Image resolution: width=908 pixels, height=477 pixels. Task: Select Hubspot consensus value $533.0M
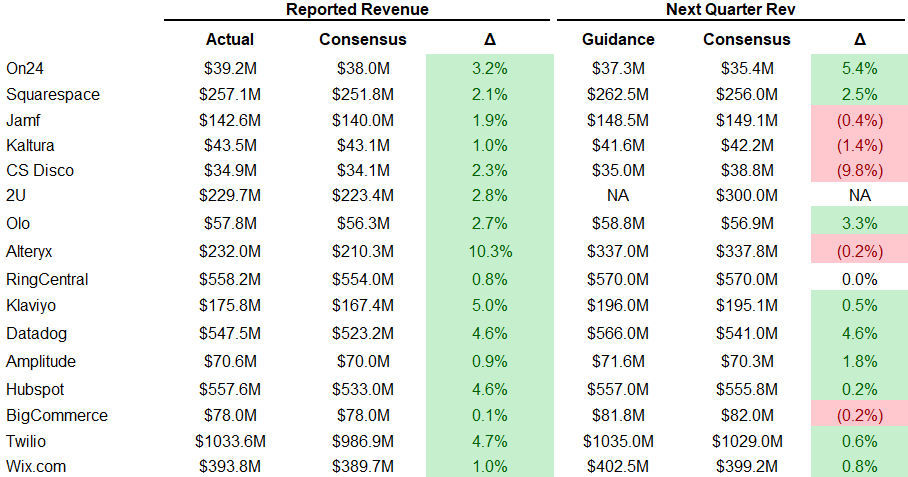363,389
